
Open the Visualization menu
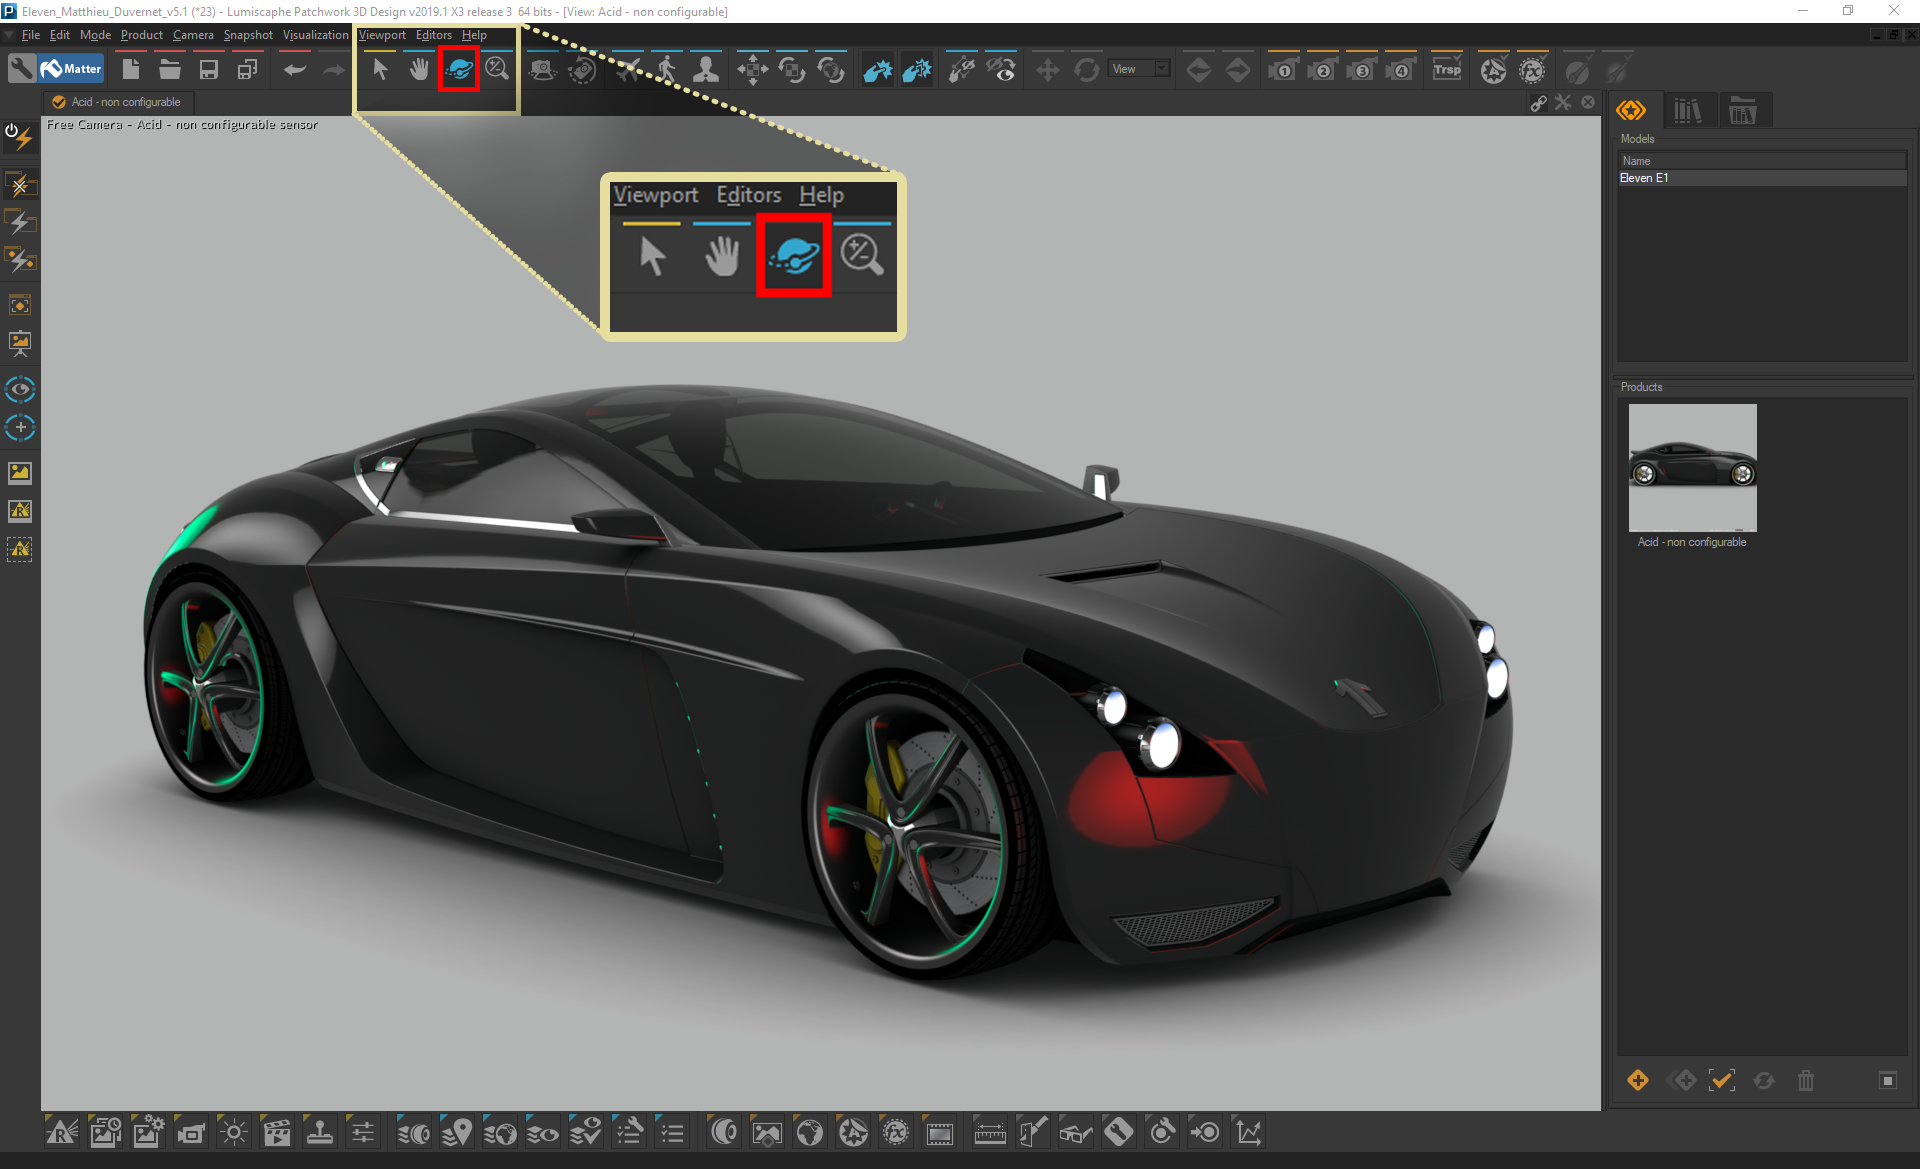tap(316, 35)
